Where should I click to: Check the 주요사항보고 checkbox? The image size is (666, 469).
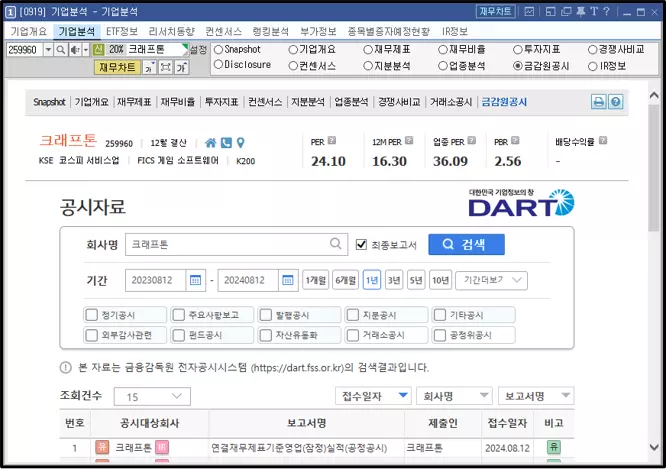(179, 315)
